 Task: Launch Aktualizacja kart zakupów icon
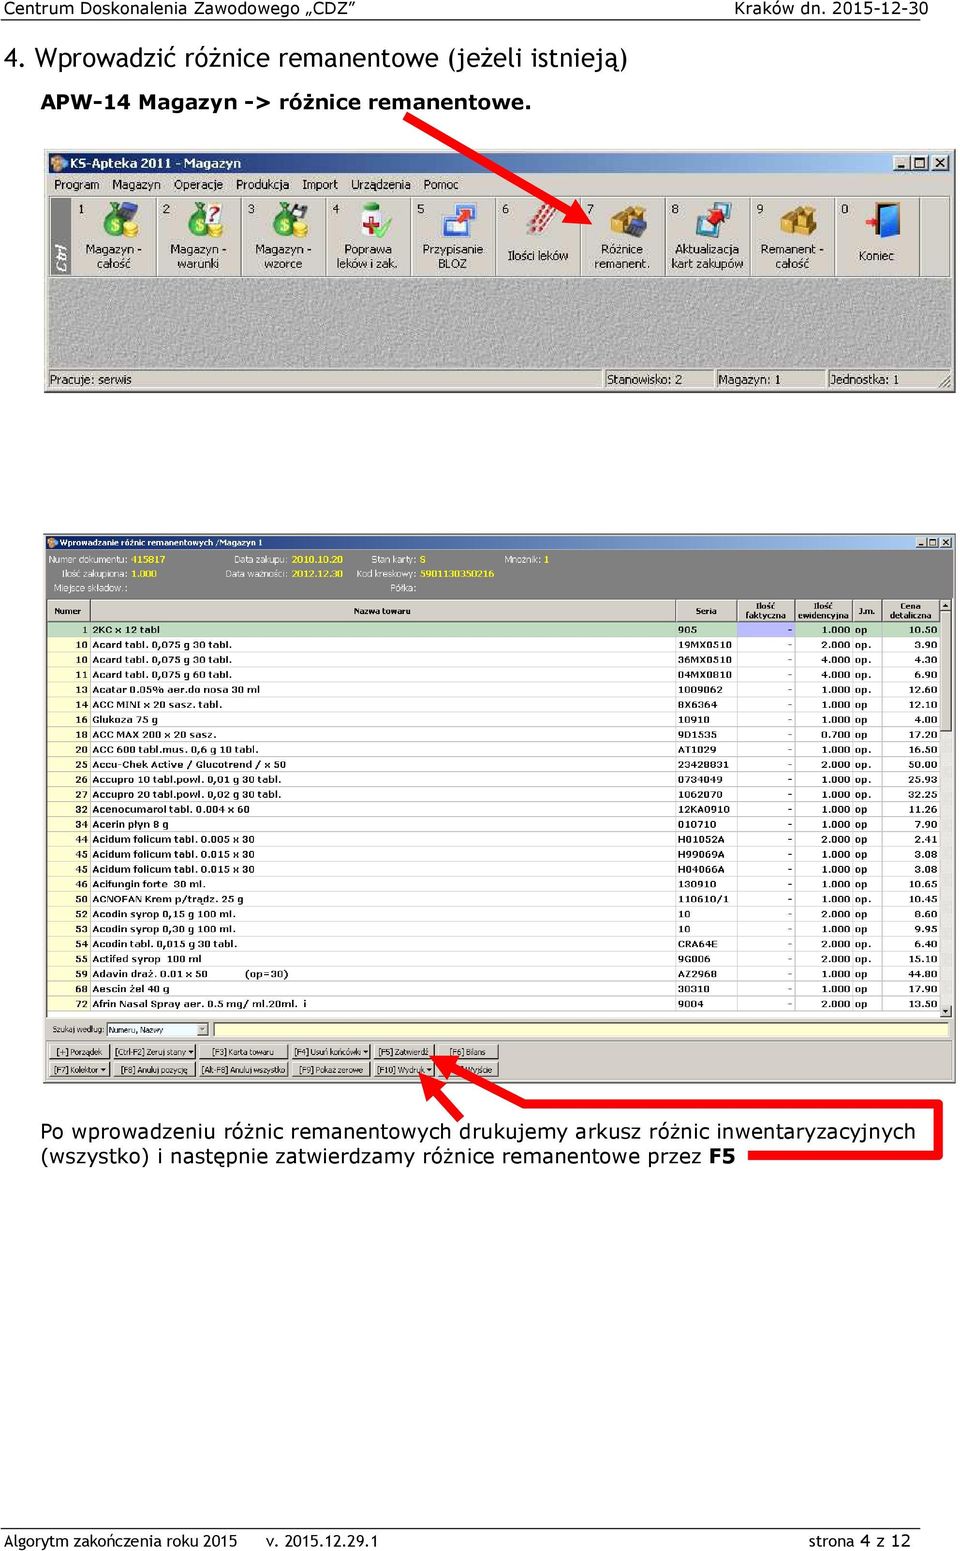click(x=707, y=236)
